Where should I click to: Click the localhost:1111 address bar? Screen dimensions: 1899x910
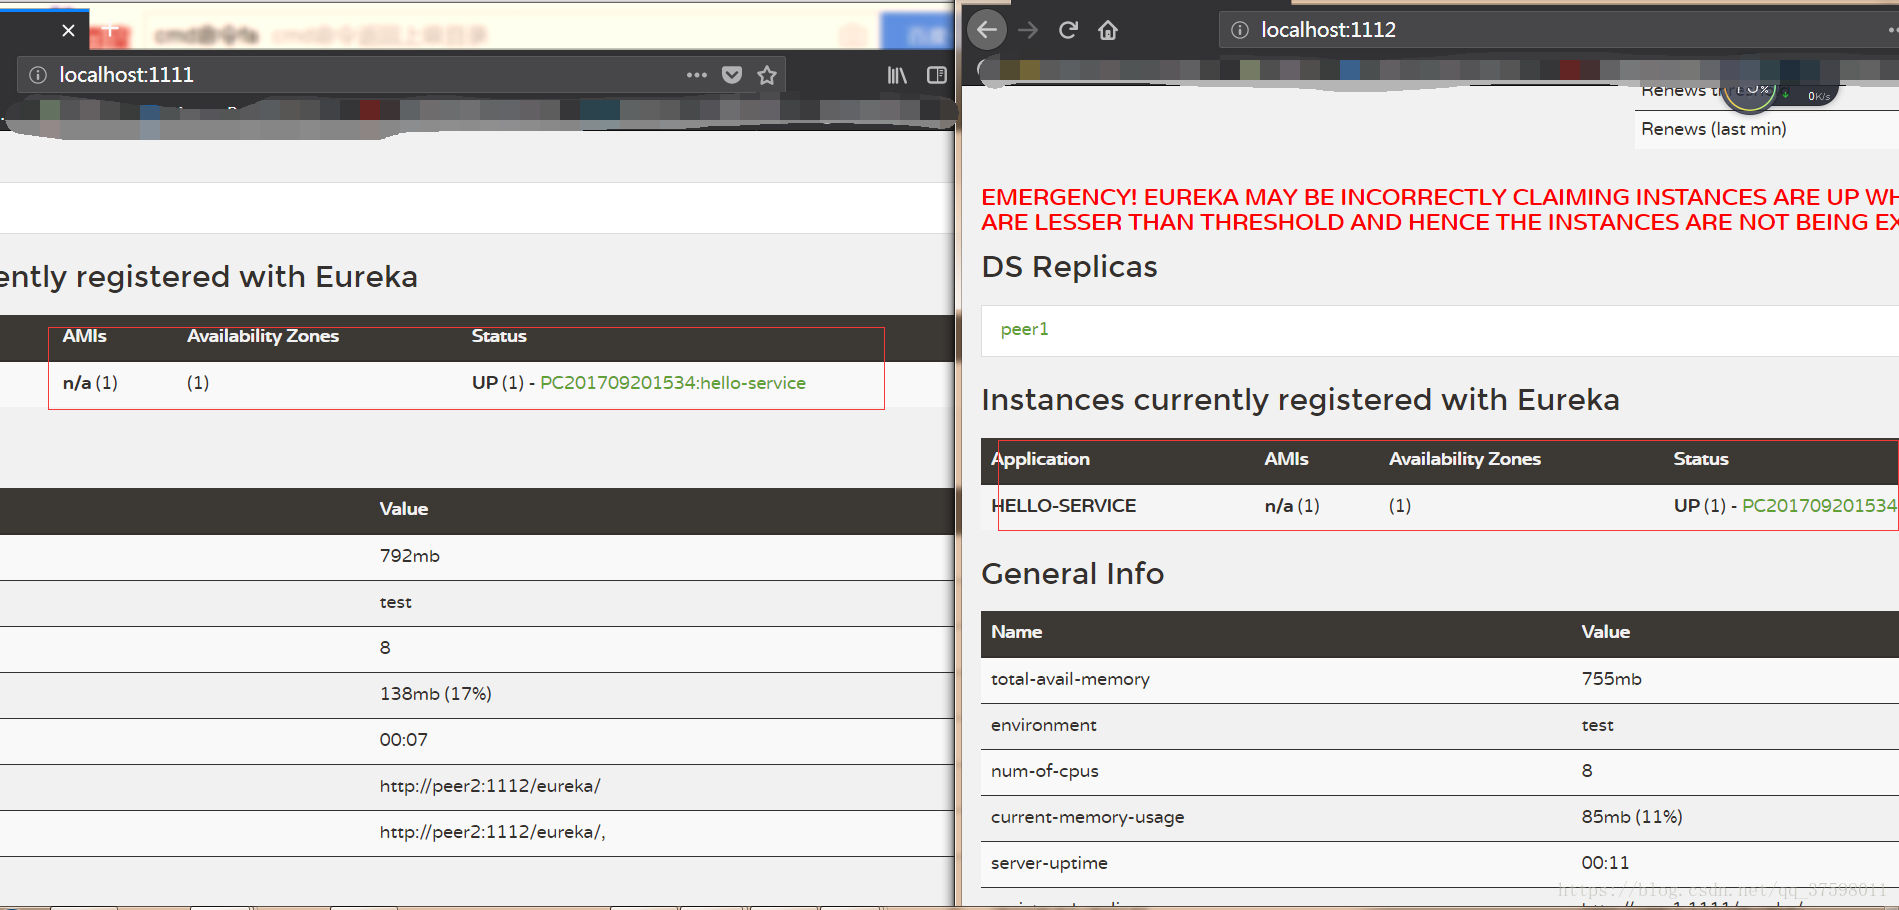[x=400, y=75]
